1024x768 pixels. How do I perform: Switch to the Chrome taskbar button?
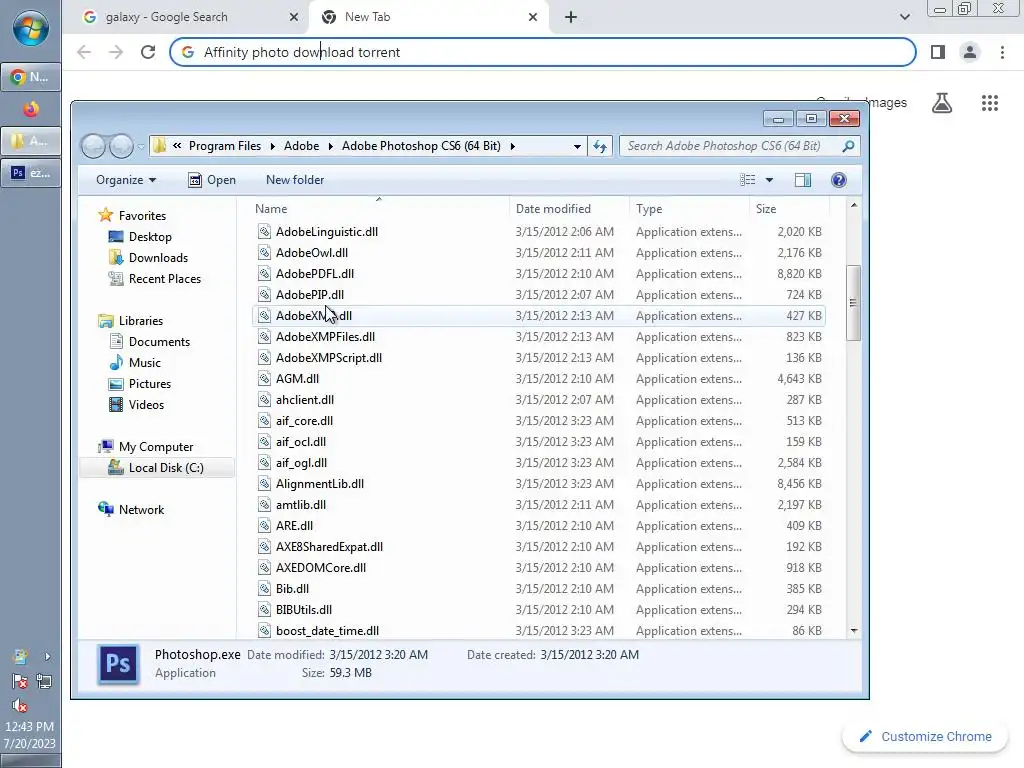pos(31,77)
